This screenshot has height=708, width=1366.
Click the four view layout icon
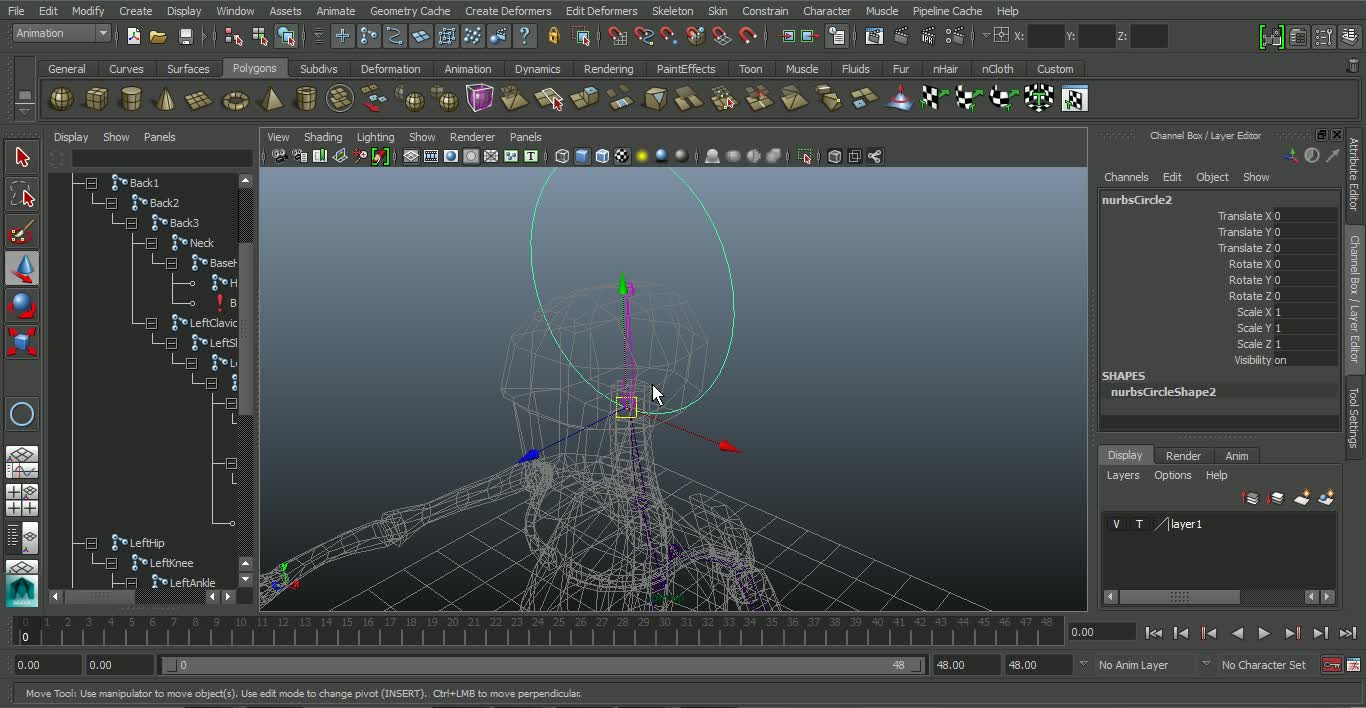coord(22,500)
